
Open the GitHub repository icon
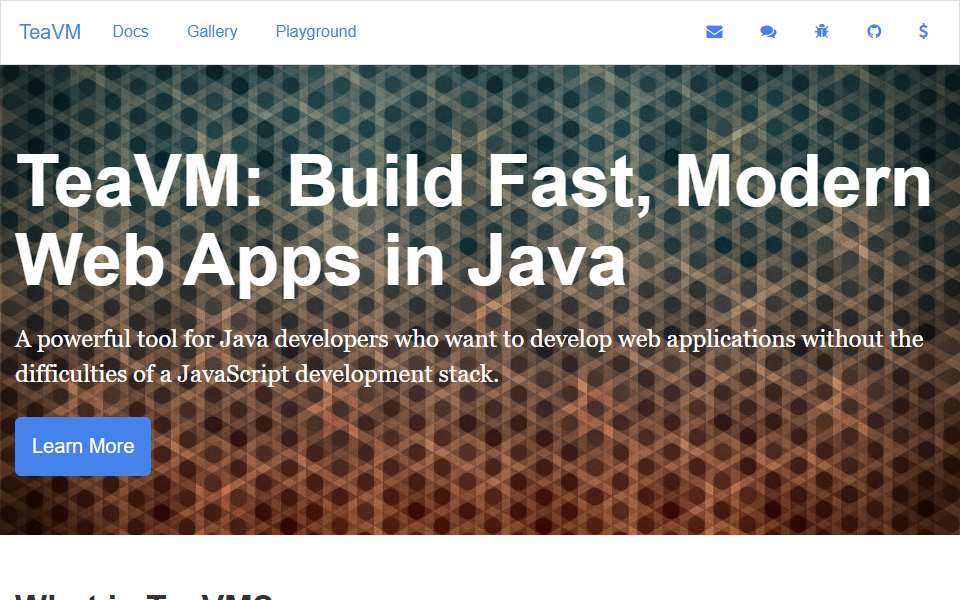874,31
